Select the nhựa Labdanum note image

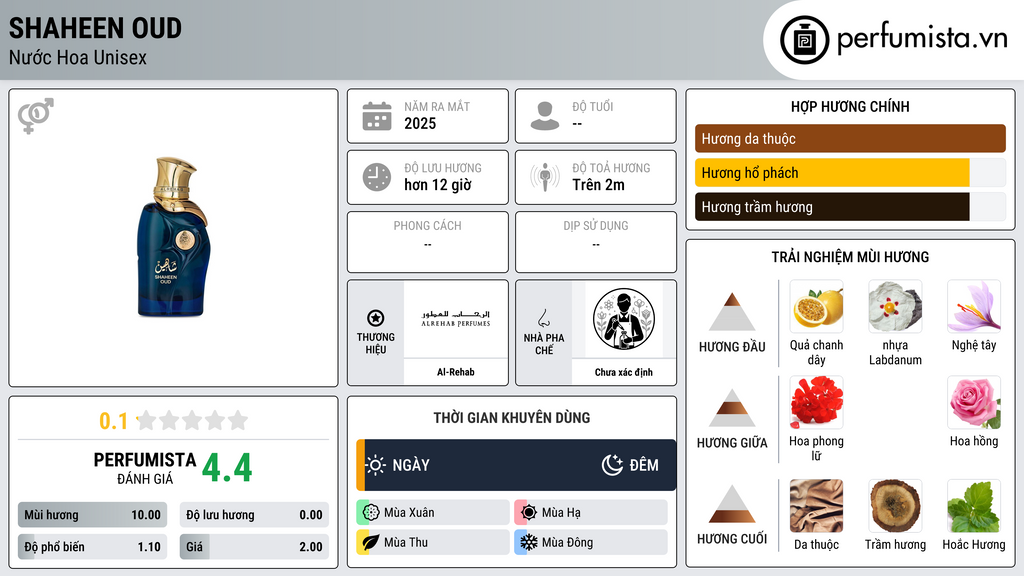895,306
